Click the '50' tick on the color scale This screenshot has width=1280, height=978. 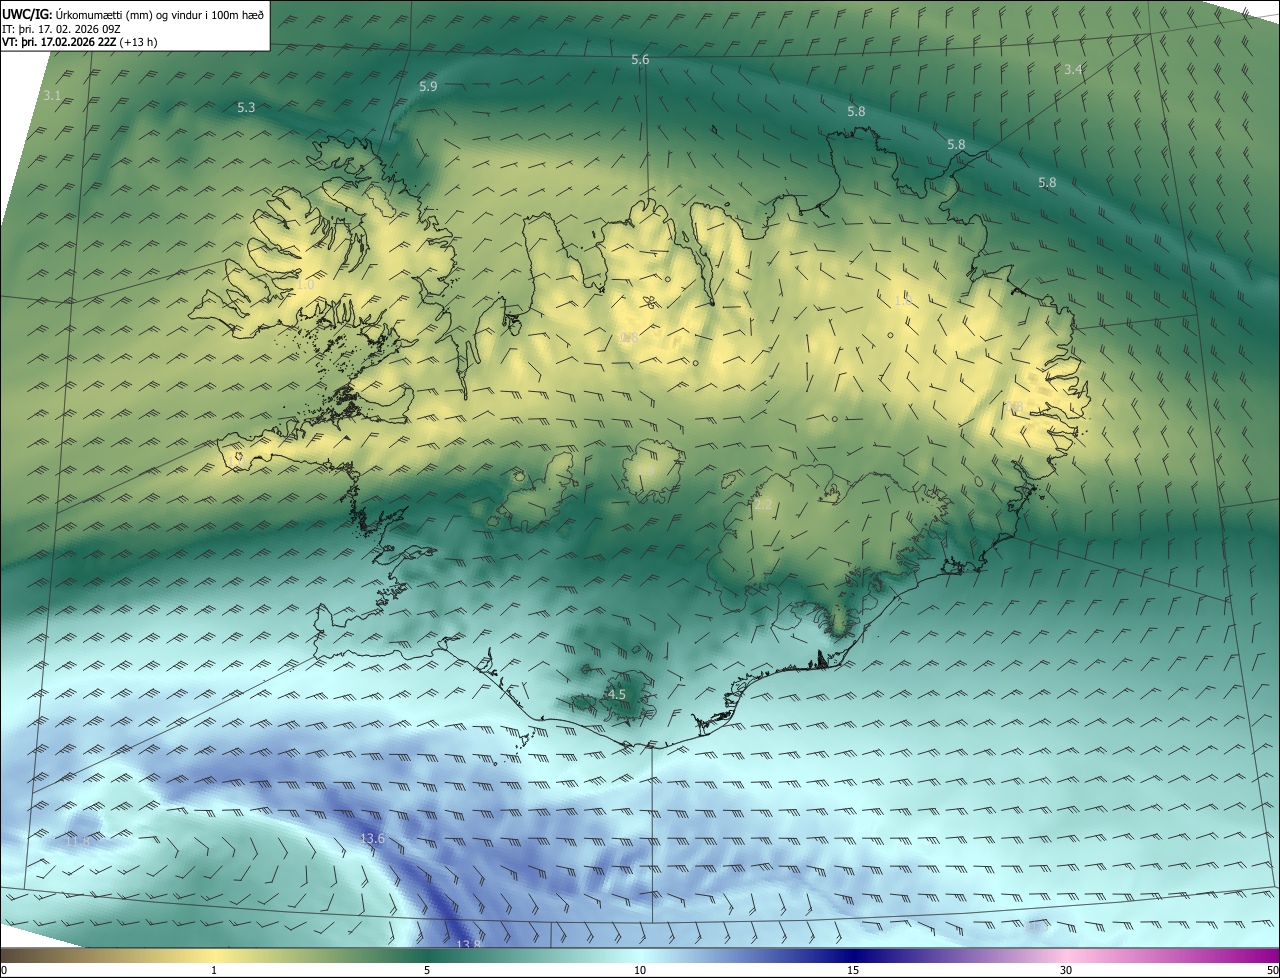click(1272, 970)
